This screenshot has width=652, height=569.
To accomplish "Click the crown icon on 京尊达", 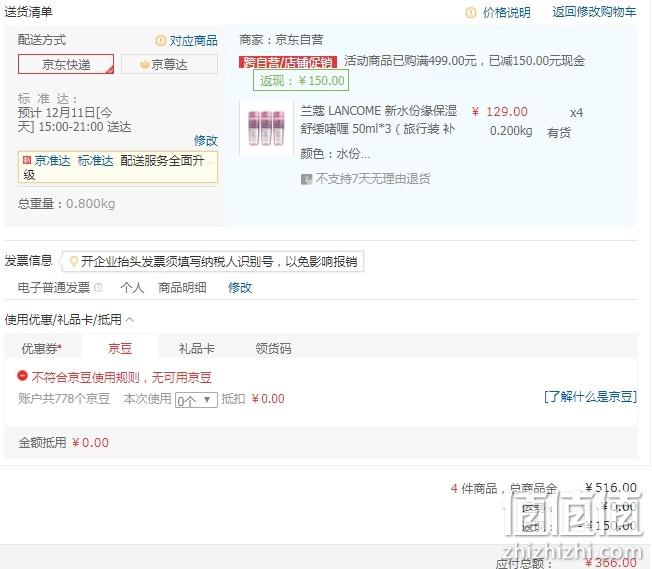I will coord(145,64).
